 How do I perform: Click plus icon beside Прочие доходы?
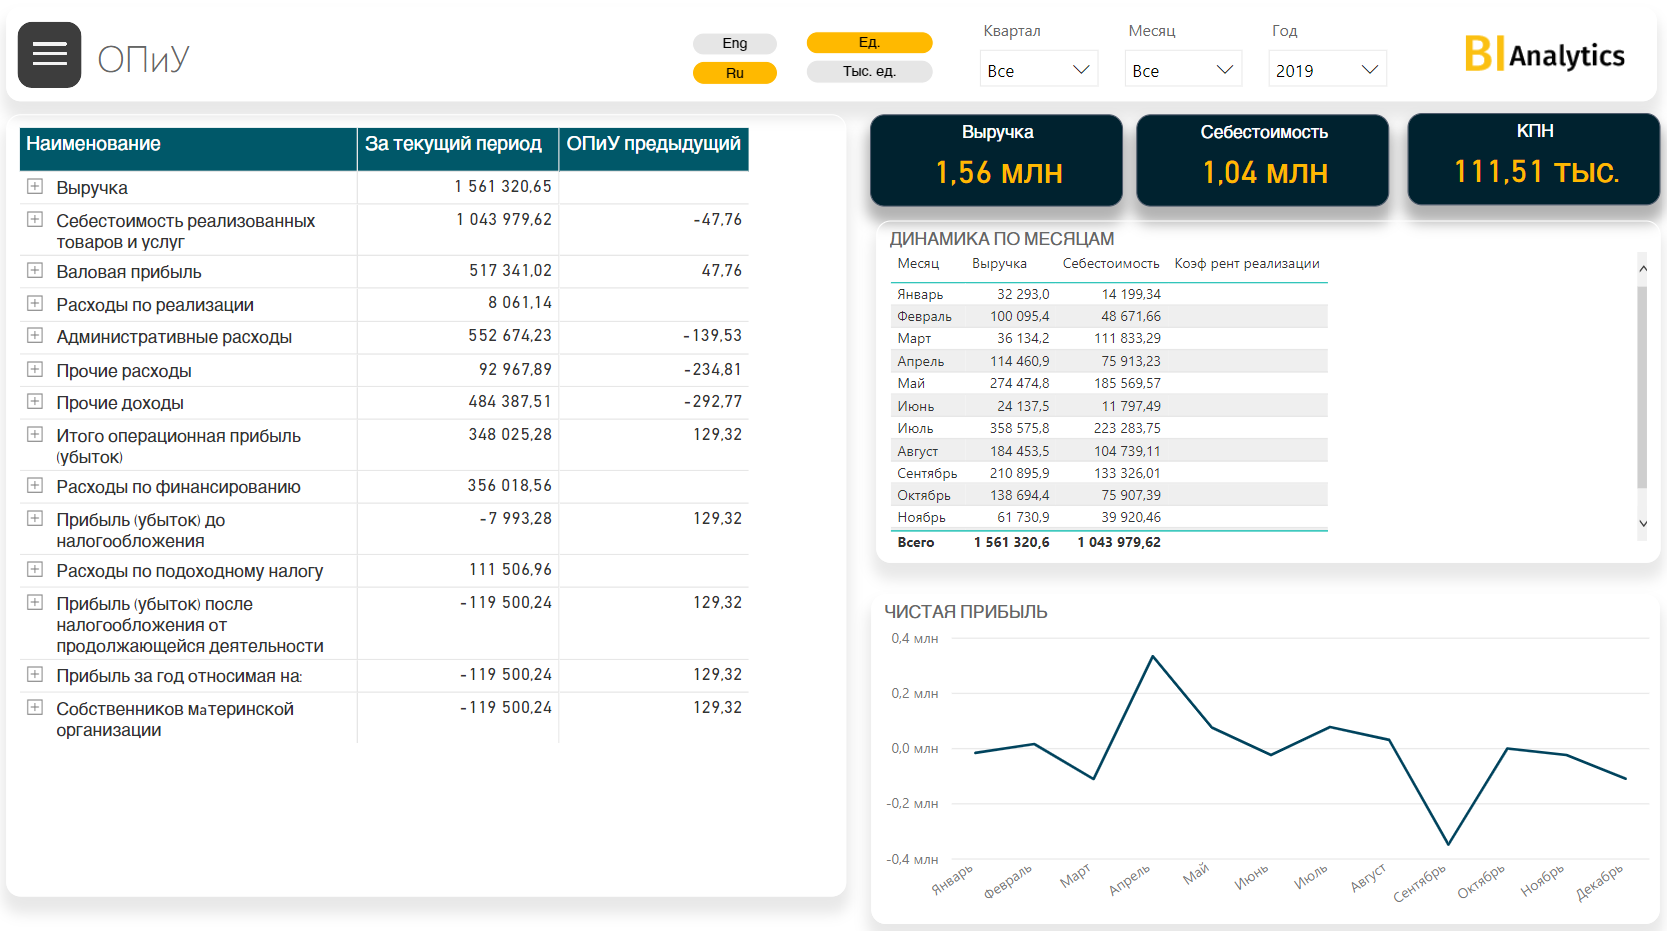tap(35, 402)
